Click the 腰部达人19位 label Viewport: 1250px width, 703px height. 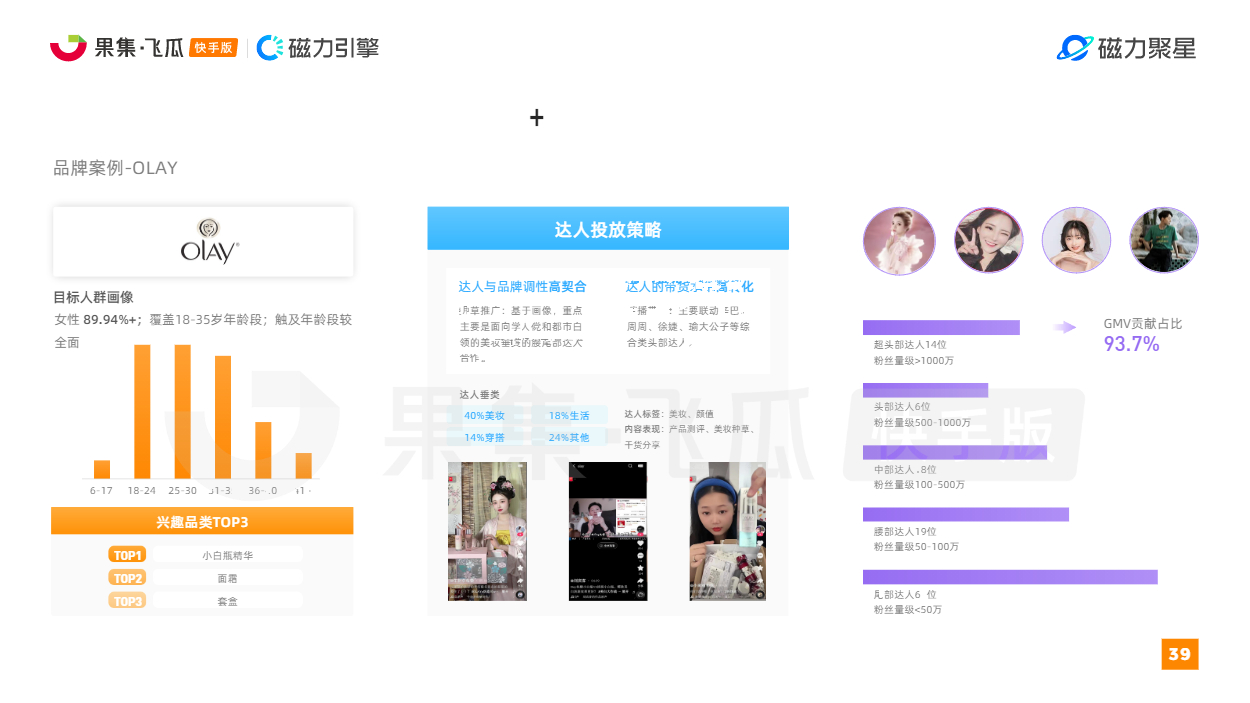905,531
